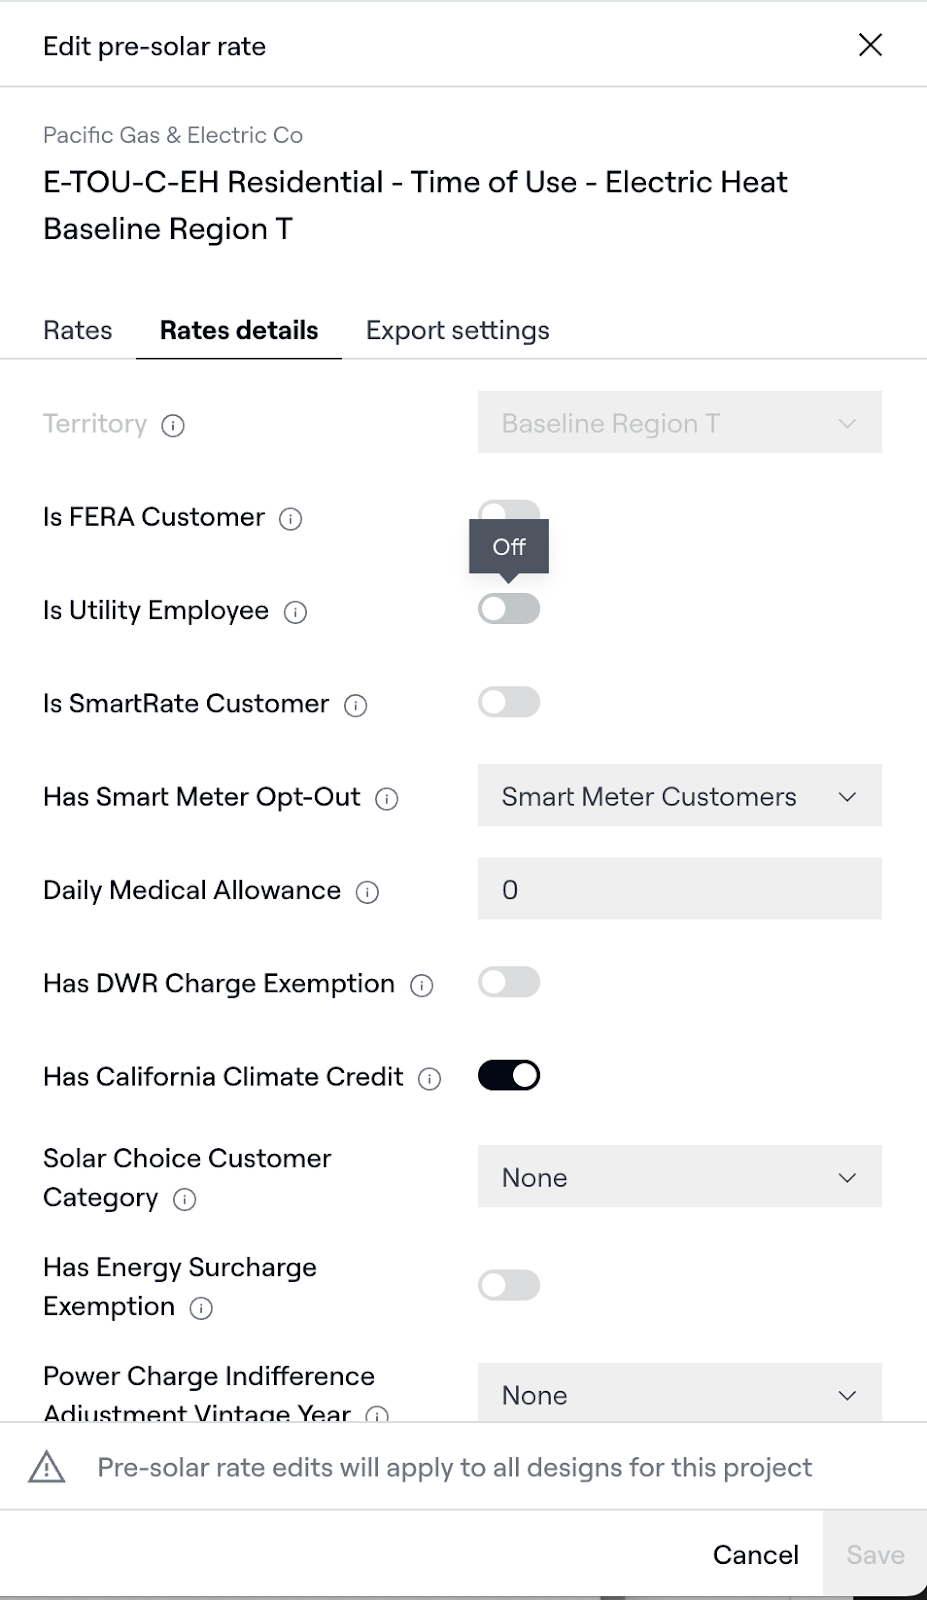
Task: Open the Power Charge Indifference Vintage Year dropdown
Action: [679, 1394]
